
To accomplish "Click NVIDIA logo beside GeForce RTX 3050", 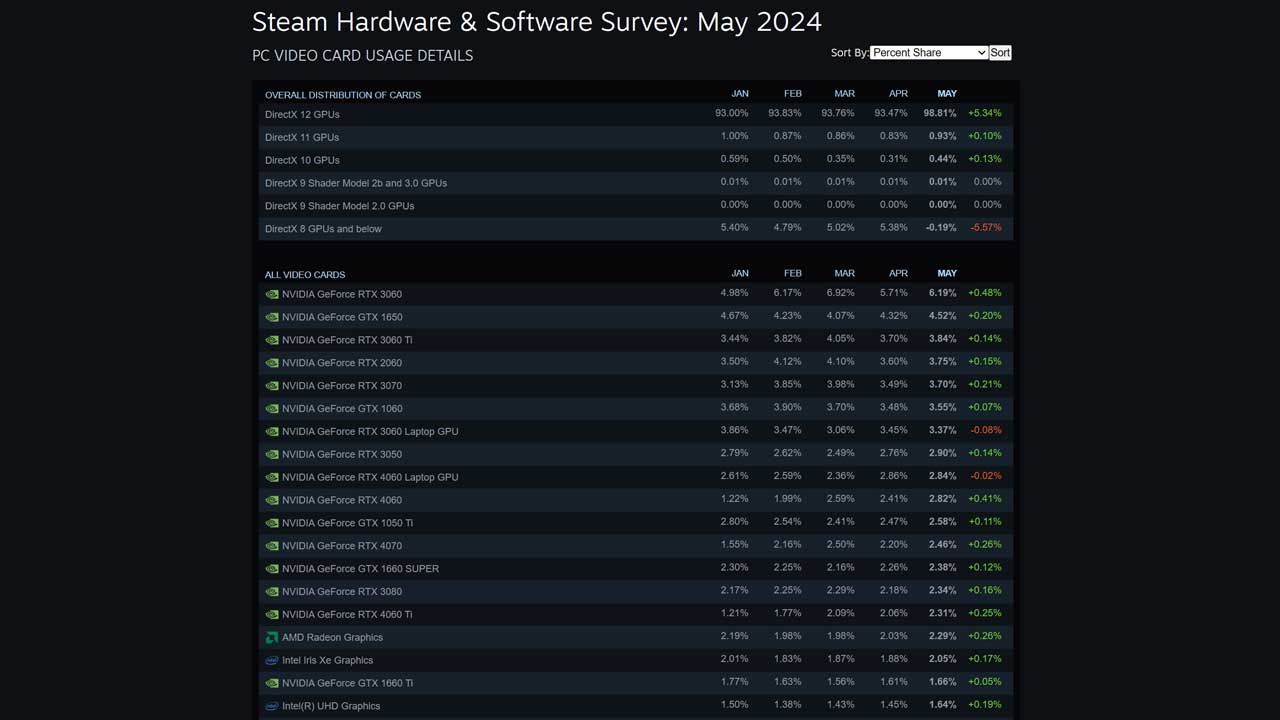I will coord(272,455).
